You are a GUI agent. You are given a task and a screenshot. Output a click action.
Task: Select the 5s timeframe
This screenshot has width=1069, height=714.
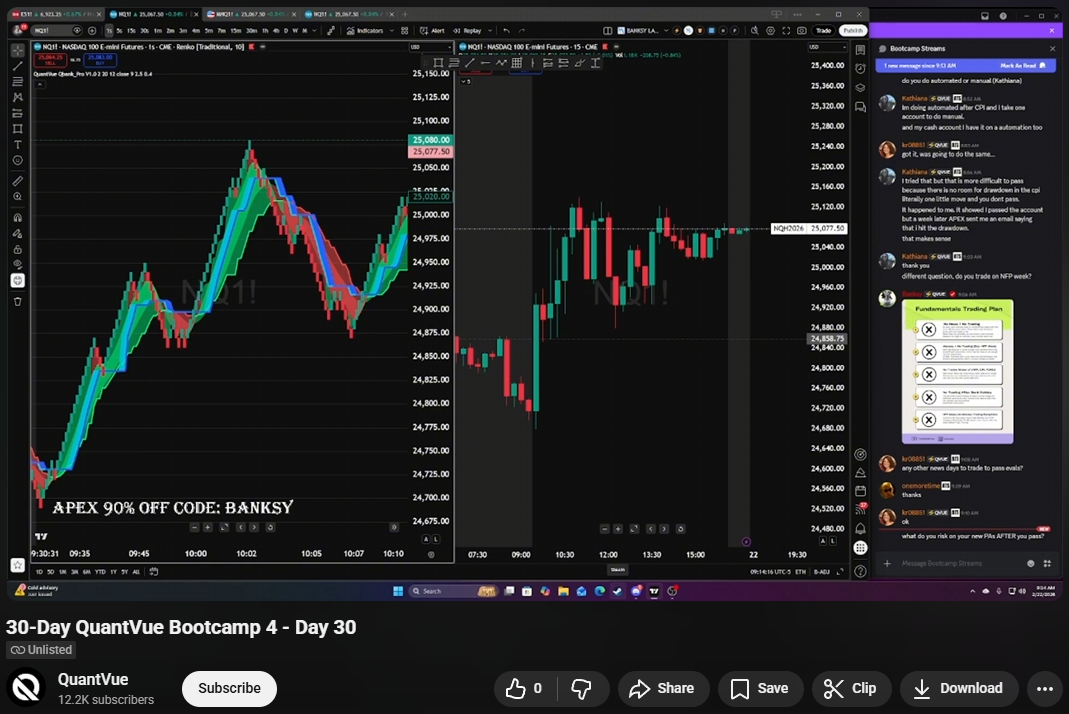pyautogui.click(x=119, y=31)
